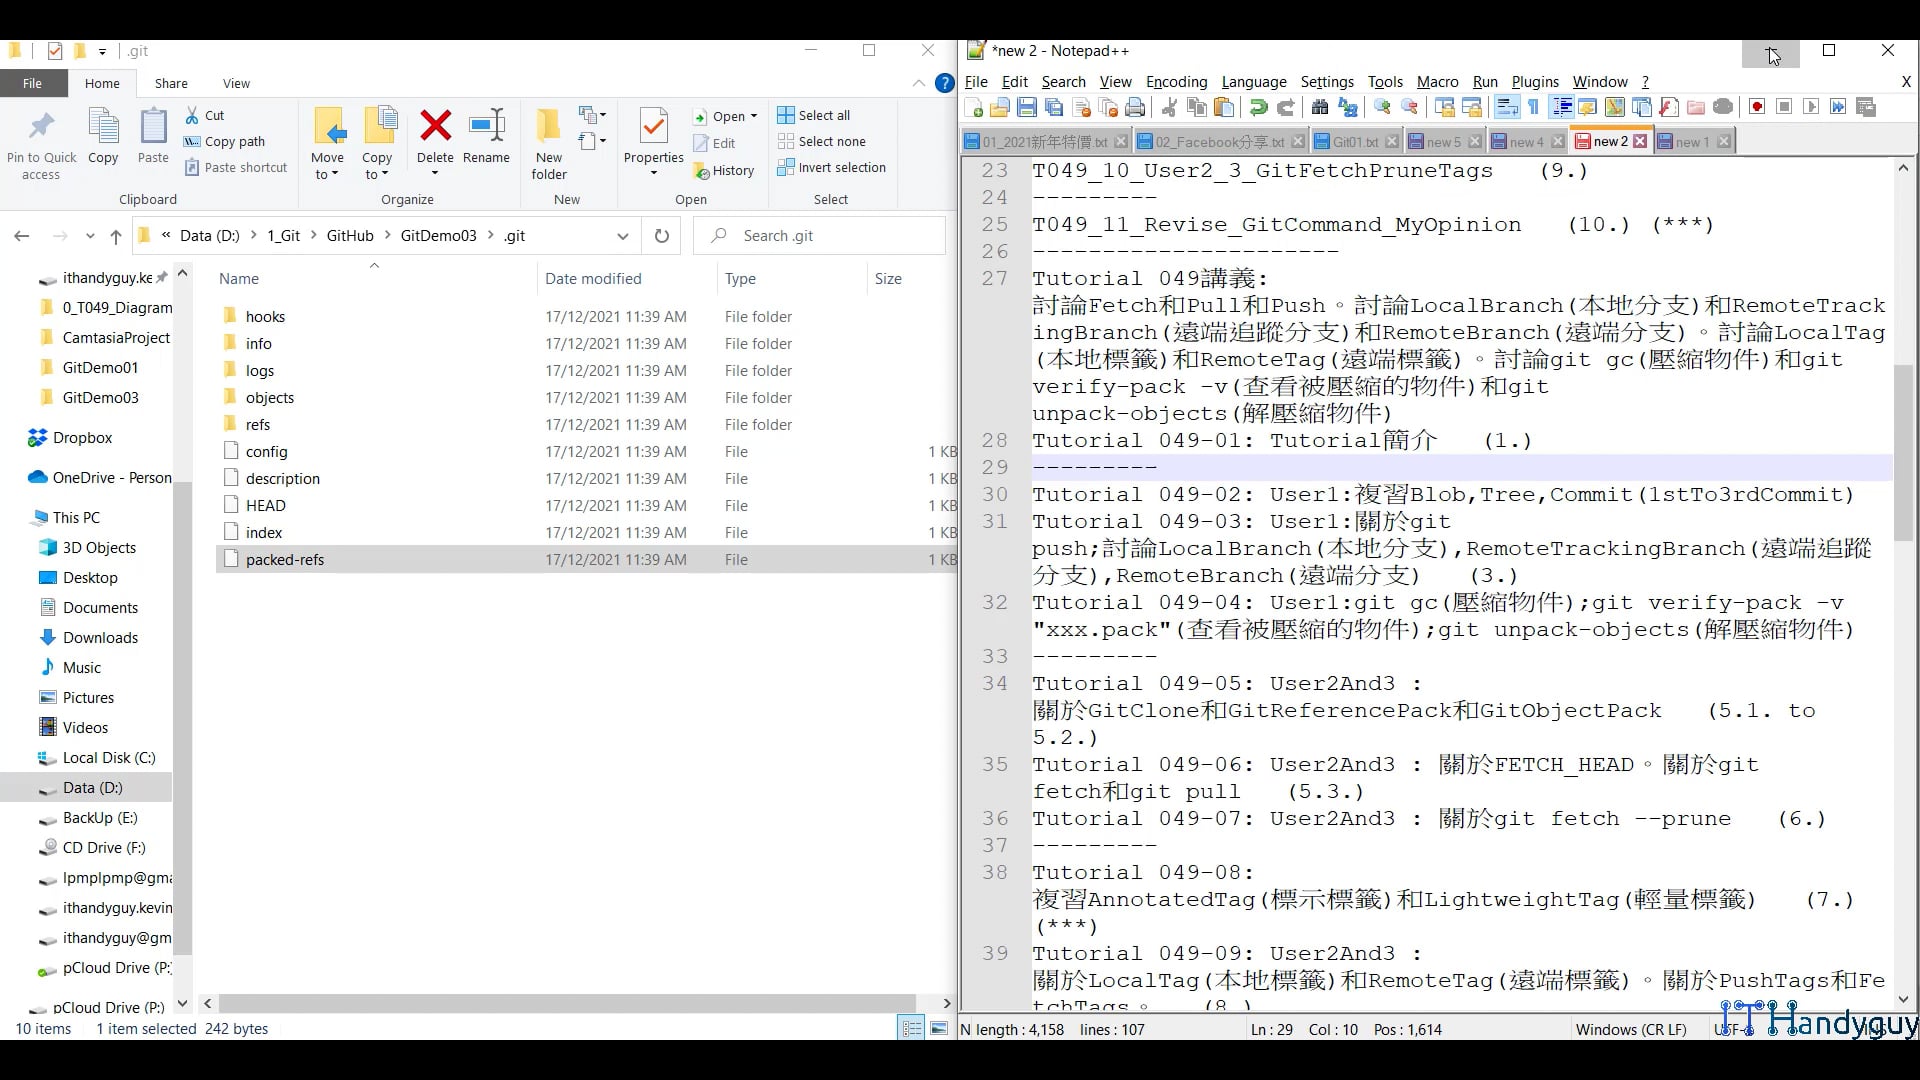
Task: Start macro recording in Notepad++
Action: pos(1756,107)
